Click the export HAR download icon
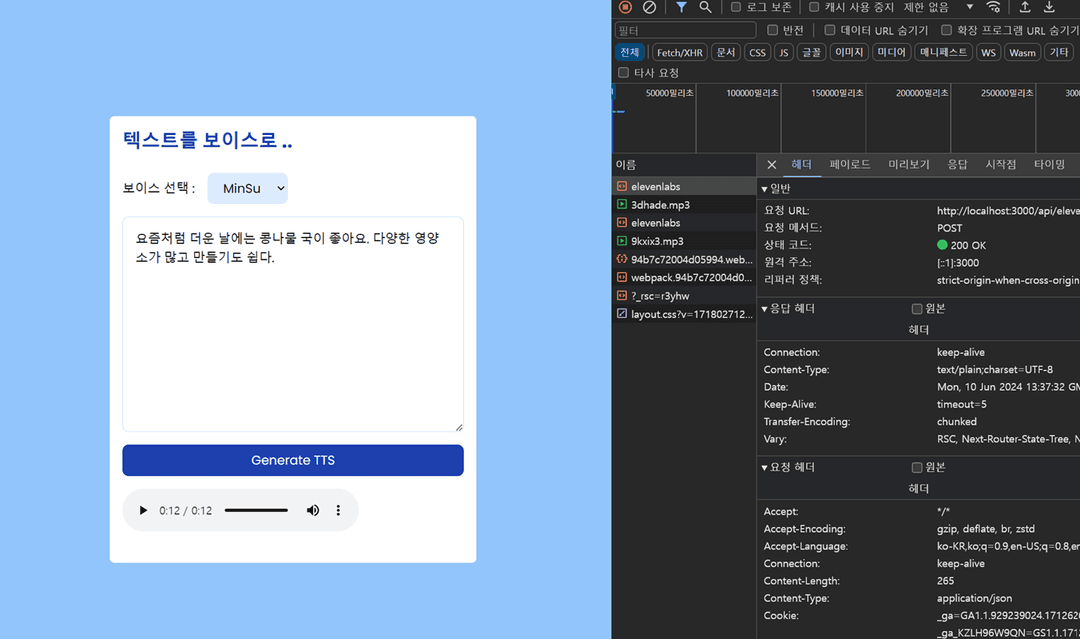The width and height of the screenshot is (1080, 639). point(1049,7)
